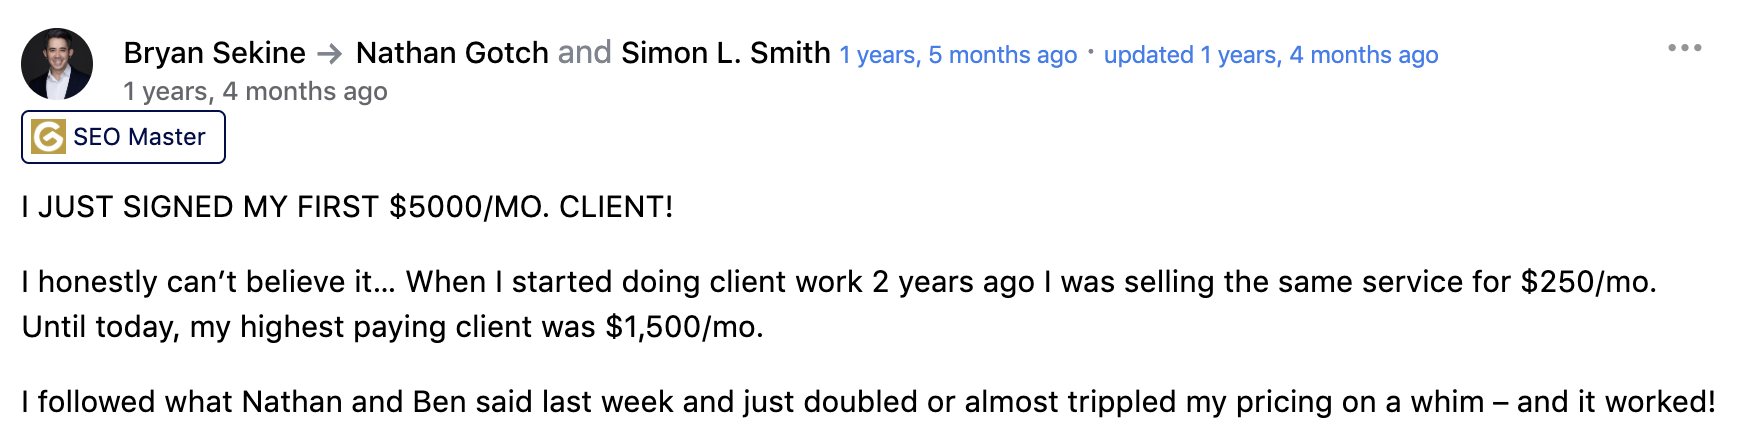Click the "updated 1 years, 4 months ago" link
The height and width of the screenshot is (432, 1738).
(1270, 55)
